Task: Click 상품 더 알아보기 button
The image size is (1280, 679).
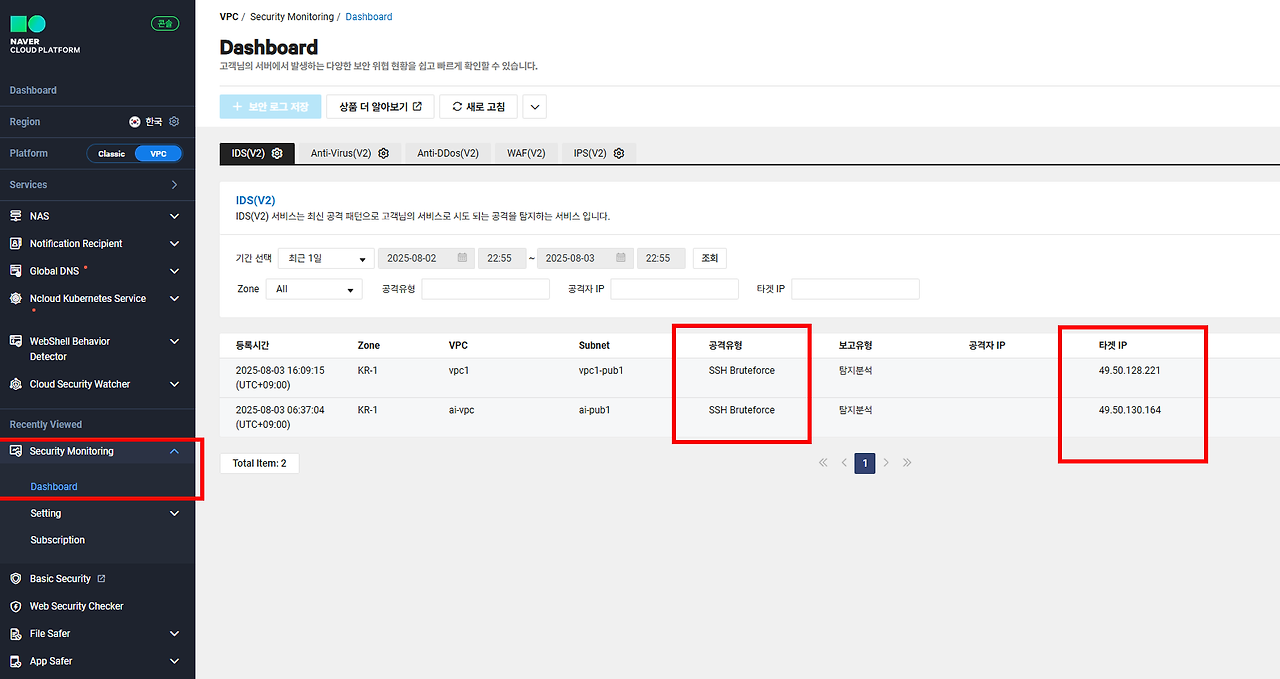Action: [380, 107]
